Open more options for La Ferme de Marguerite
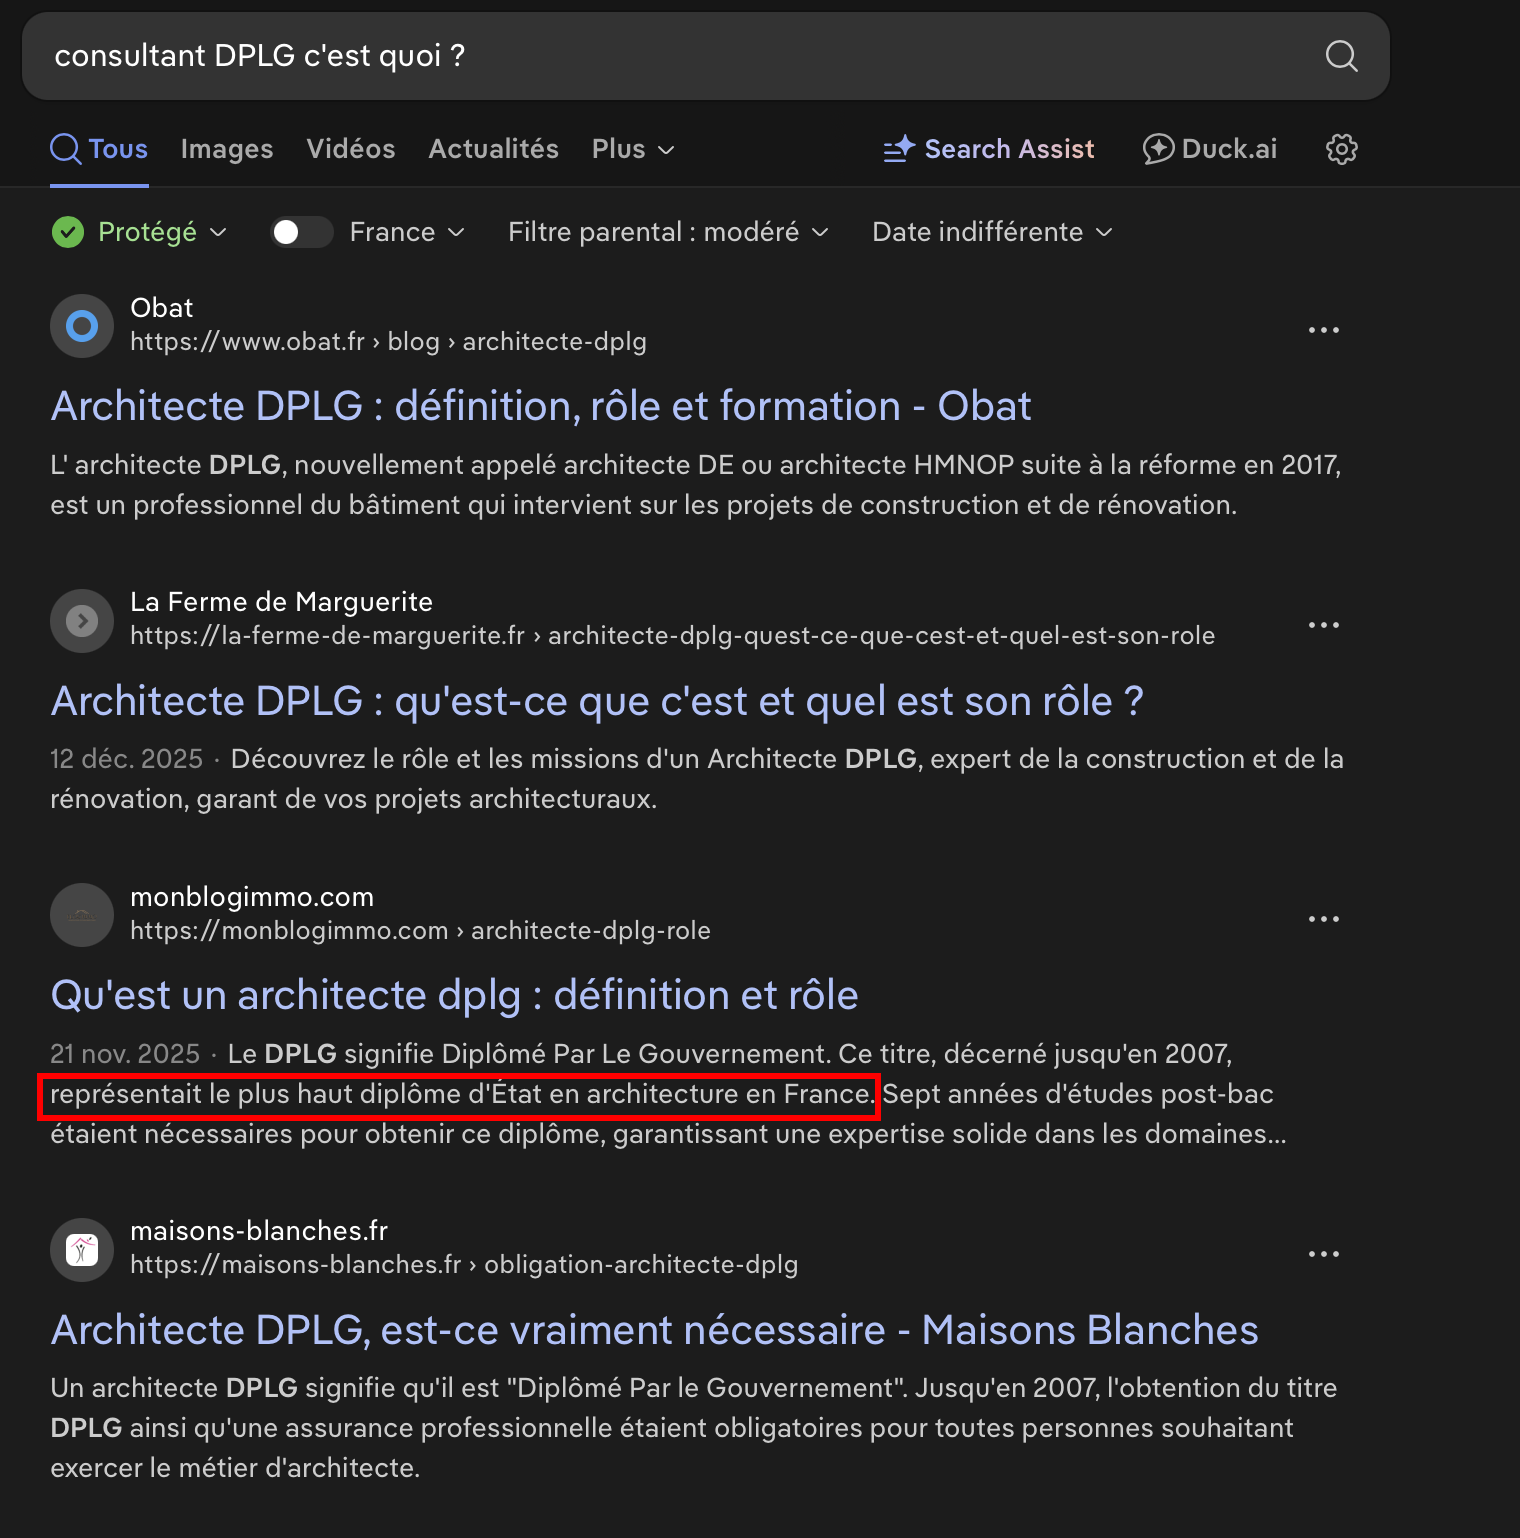Image resolution: width=1520 pixels, height=1538 pixels. click(x=1323, y=625)
